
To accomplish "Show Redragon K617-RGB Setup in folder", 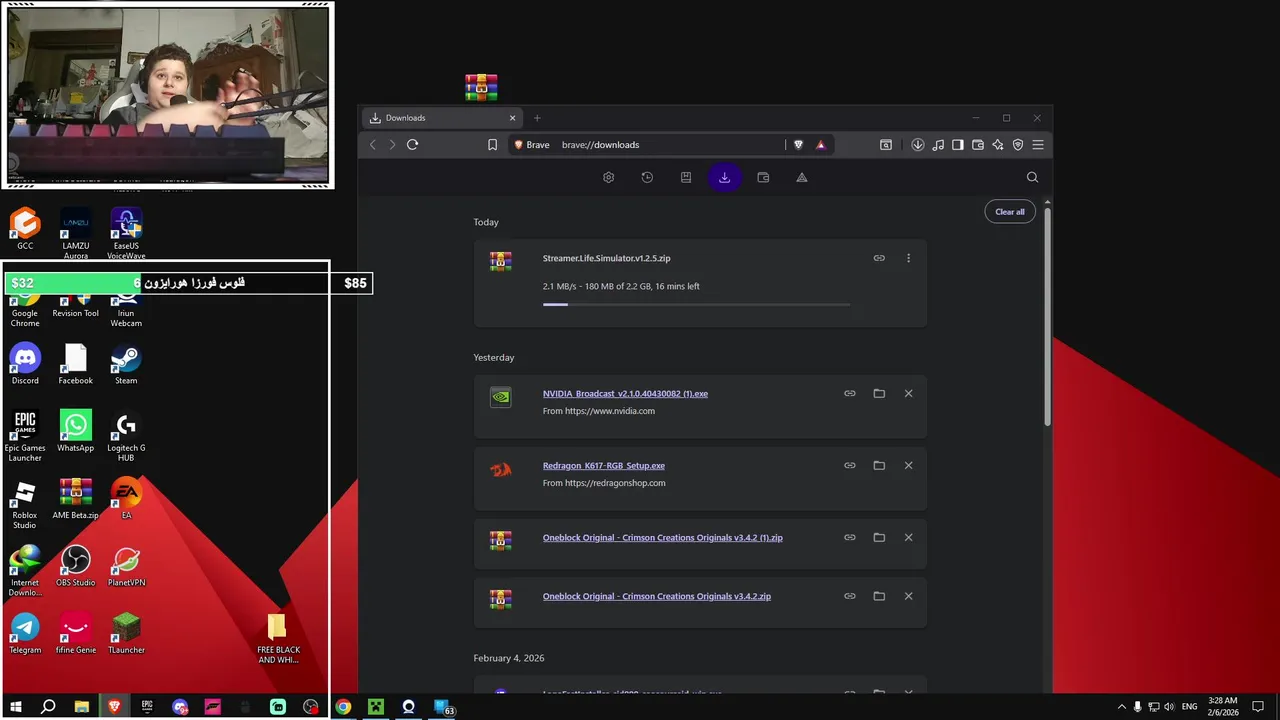I will click(879, 465).
